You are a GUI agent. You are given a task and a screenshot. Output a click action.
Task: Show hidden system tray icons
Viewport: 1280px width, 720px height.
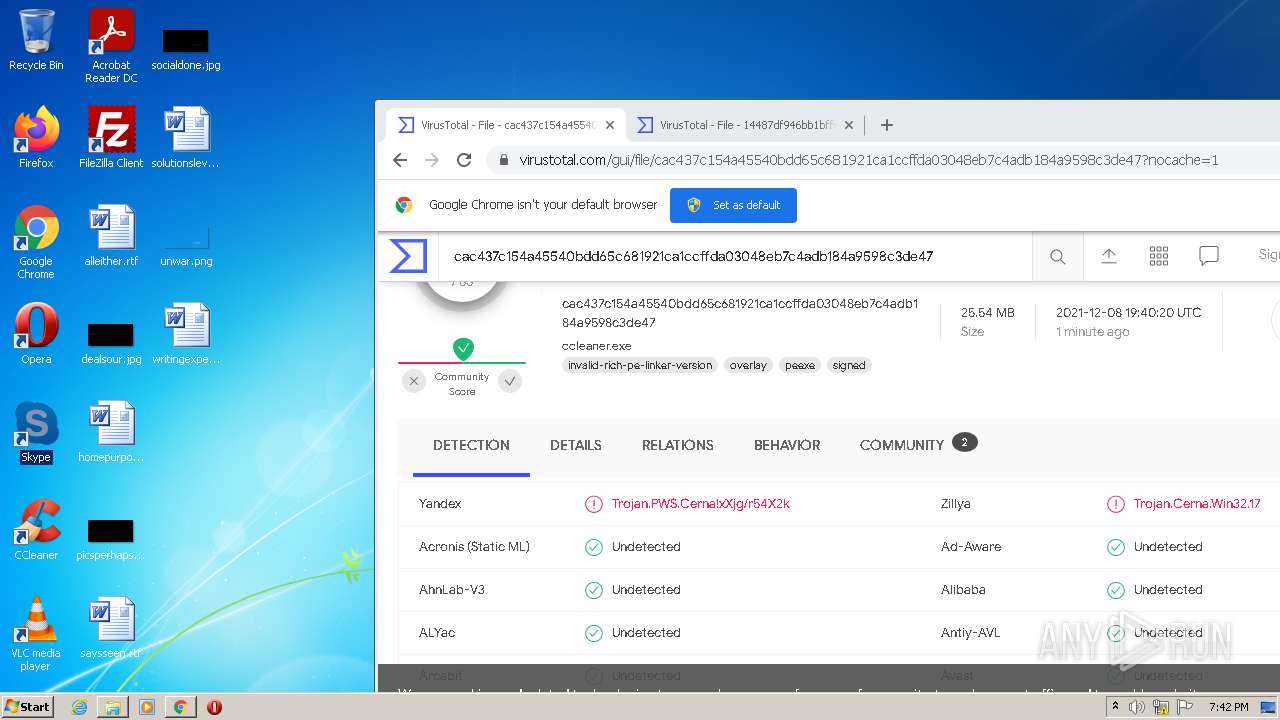pos(1115,707)
